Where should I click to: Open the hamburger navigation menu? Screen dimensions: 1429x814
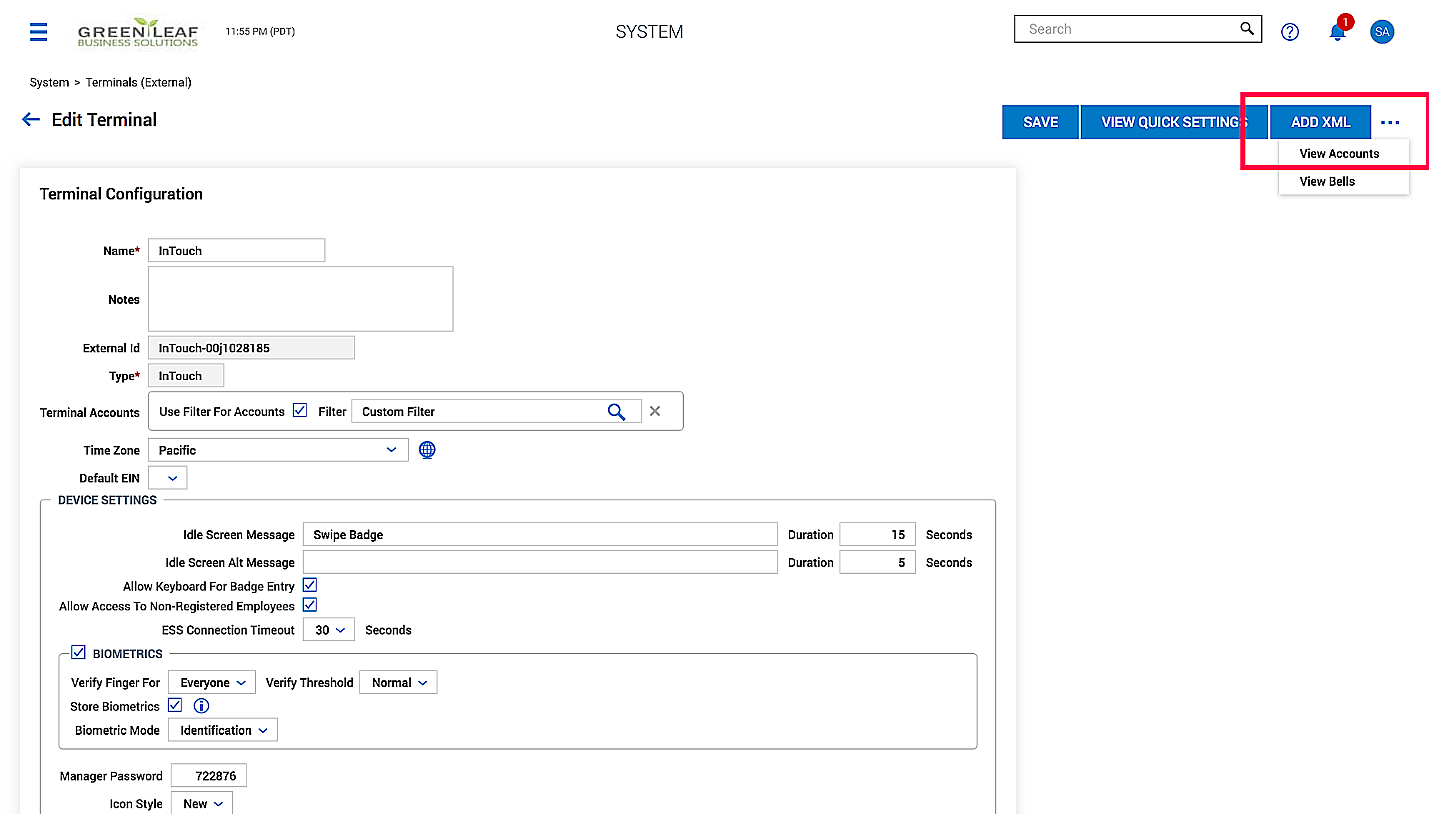pyautogui.click(x=39, y=32)
